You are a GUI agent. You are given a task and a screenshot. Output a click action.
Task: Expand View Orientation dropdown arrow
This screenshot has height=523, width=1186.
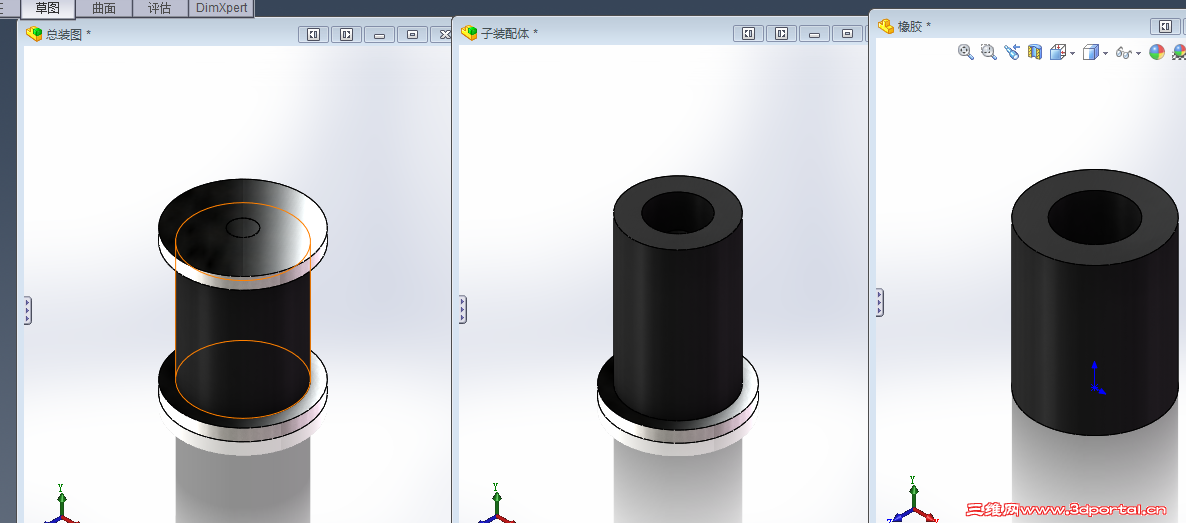click(1073, 54)
